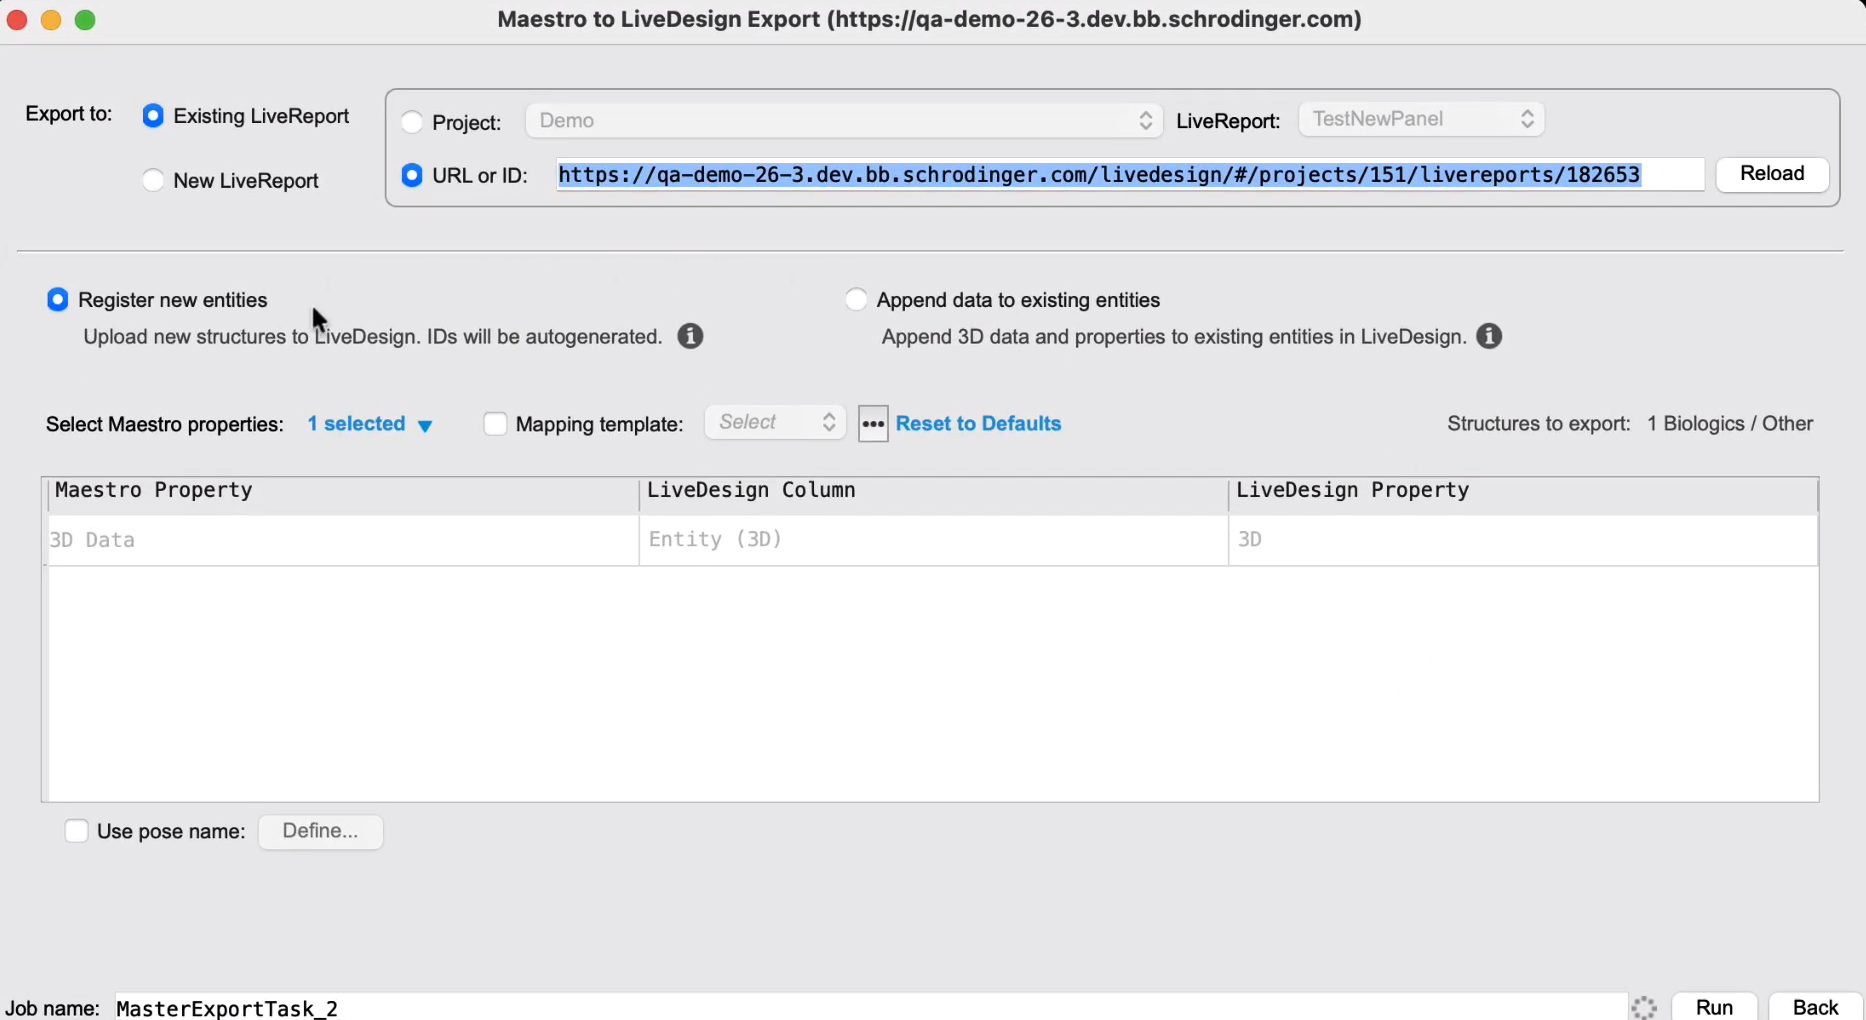This screenshot has height=1020, width=1866.
Task: Open the Mapping template Select dropdown
Action: 775,423
